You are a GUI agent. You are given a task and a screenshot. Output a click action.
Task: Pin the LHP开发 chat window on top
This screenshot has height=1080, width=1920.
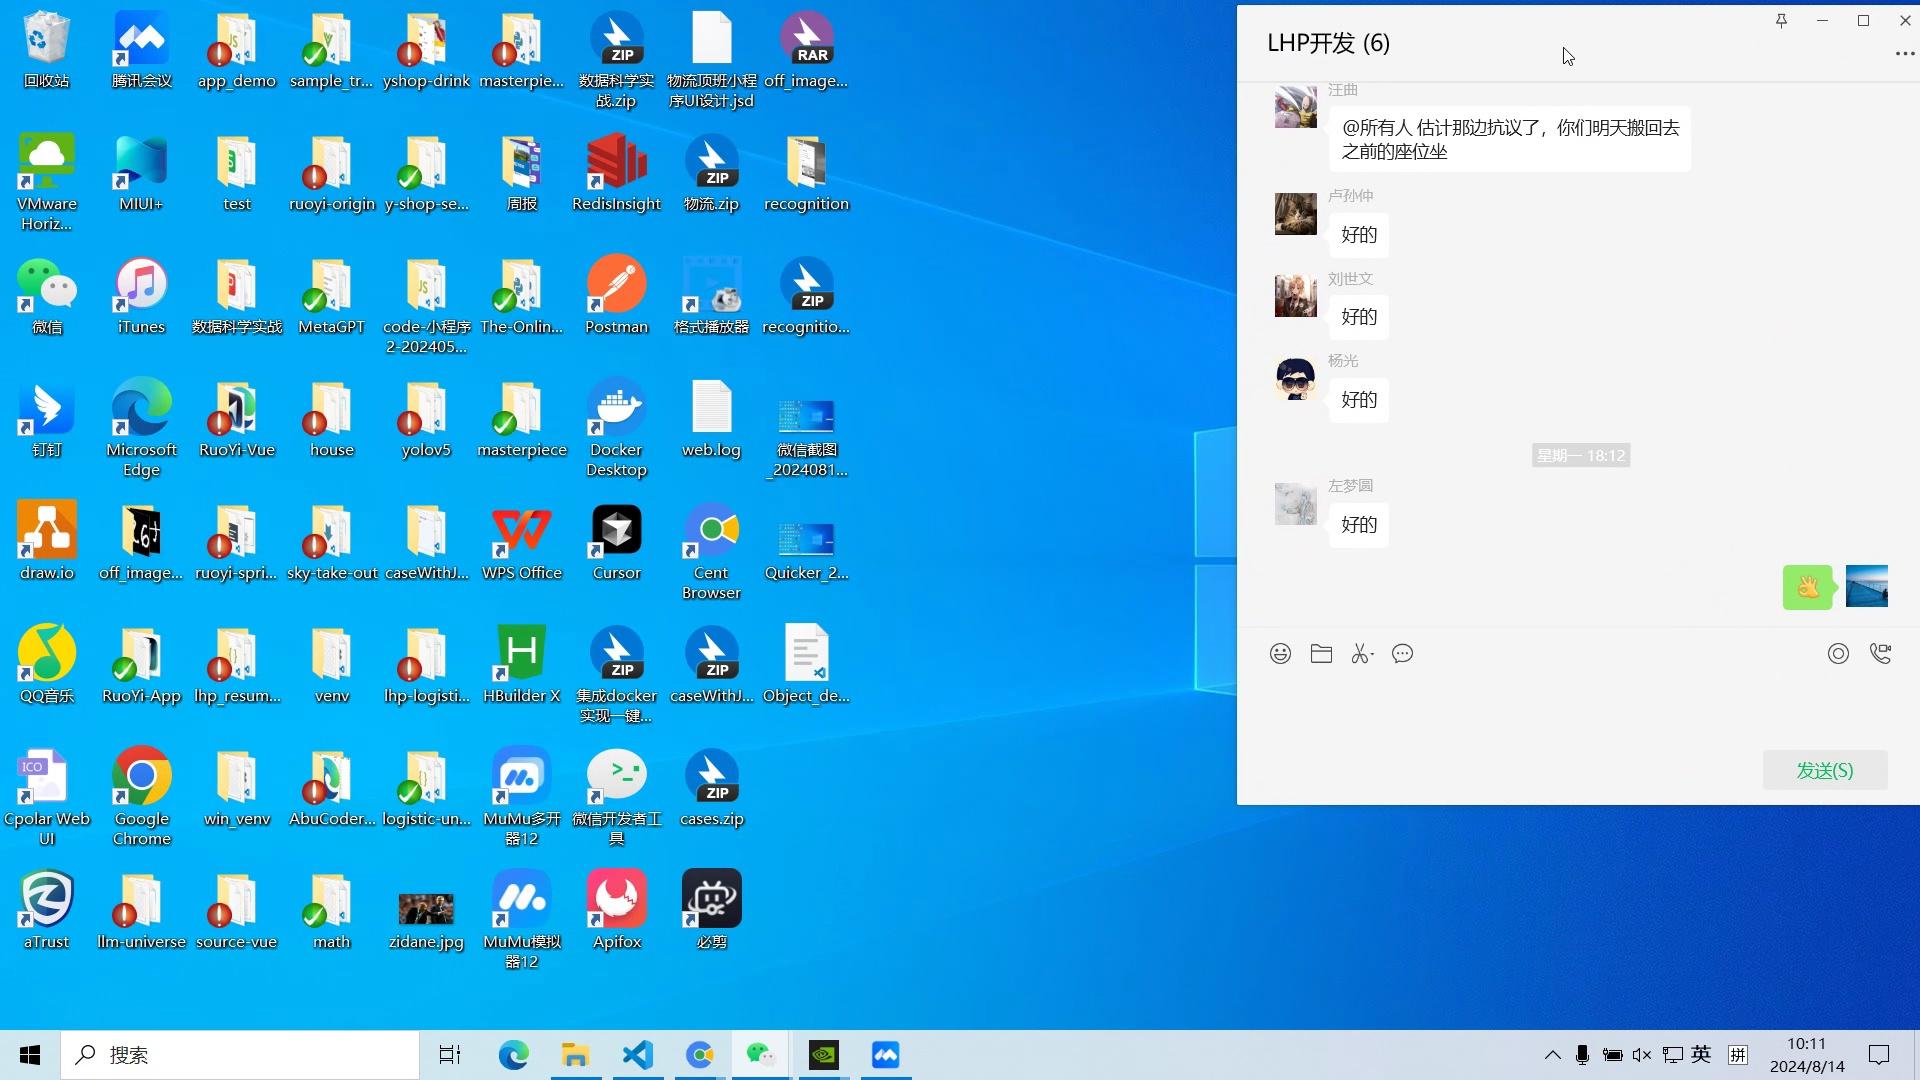[x=1781, y=21]
